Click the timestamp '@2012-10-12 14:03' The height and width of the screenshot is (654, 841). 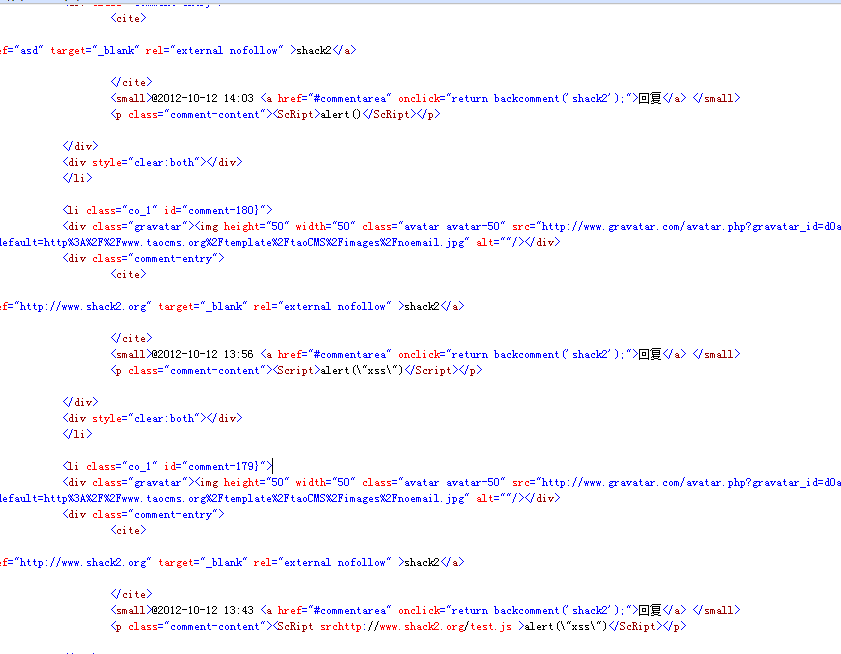[x=202, y=98]
